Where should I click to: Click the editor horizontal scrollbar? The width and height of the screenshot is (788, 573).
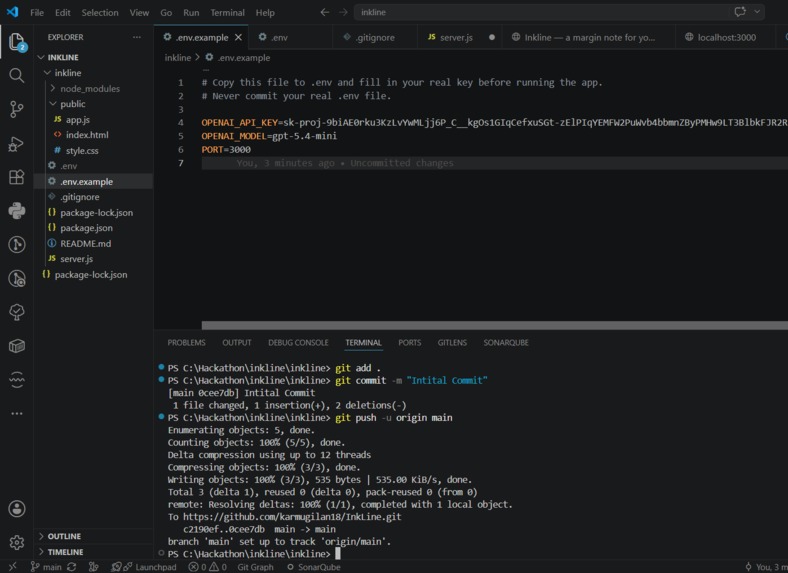click(495, 326)
